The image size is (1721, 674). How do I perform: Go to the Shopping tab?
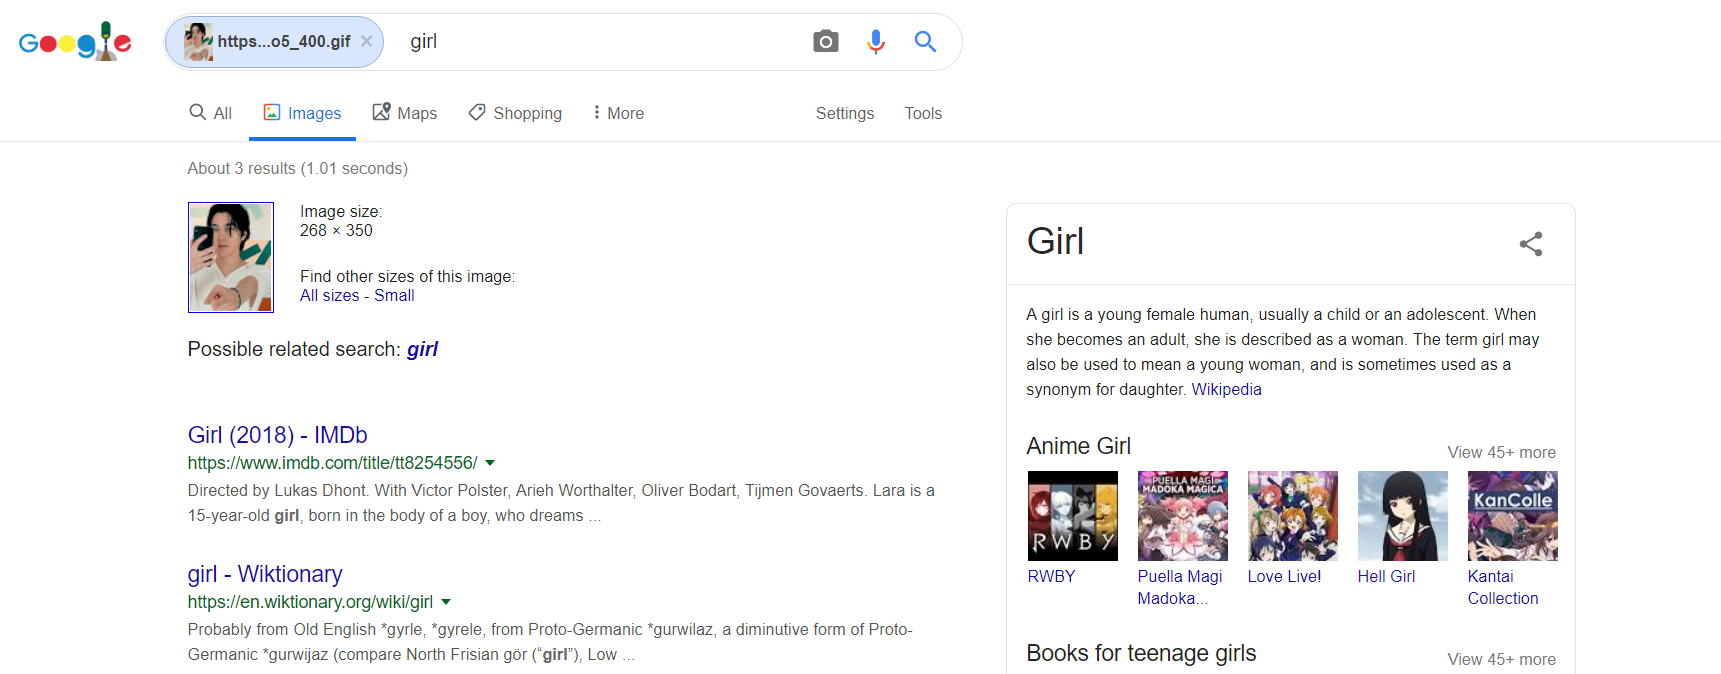click(515, 113)
